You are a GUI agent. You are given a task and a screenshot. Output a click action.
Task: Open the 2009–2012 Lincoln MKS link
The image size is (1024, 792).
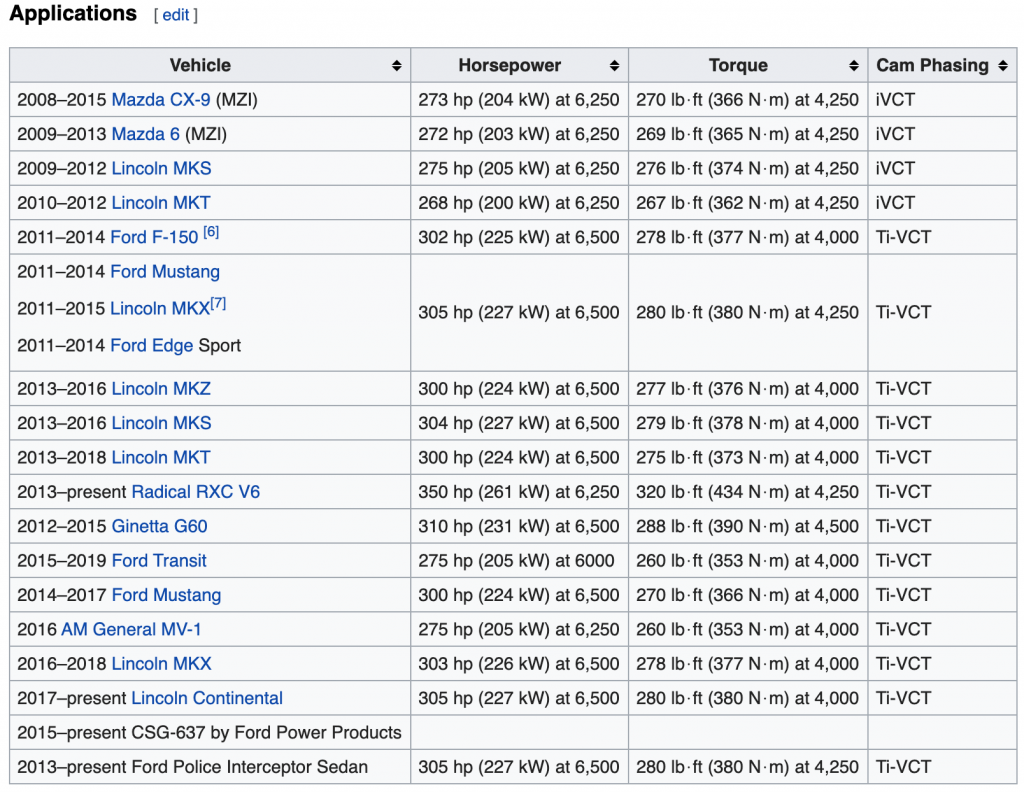pyautogui.click(x=161, y=168)
